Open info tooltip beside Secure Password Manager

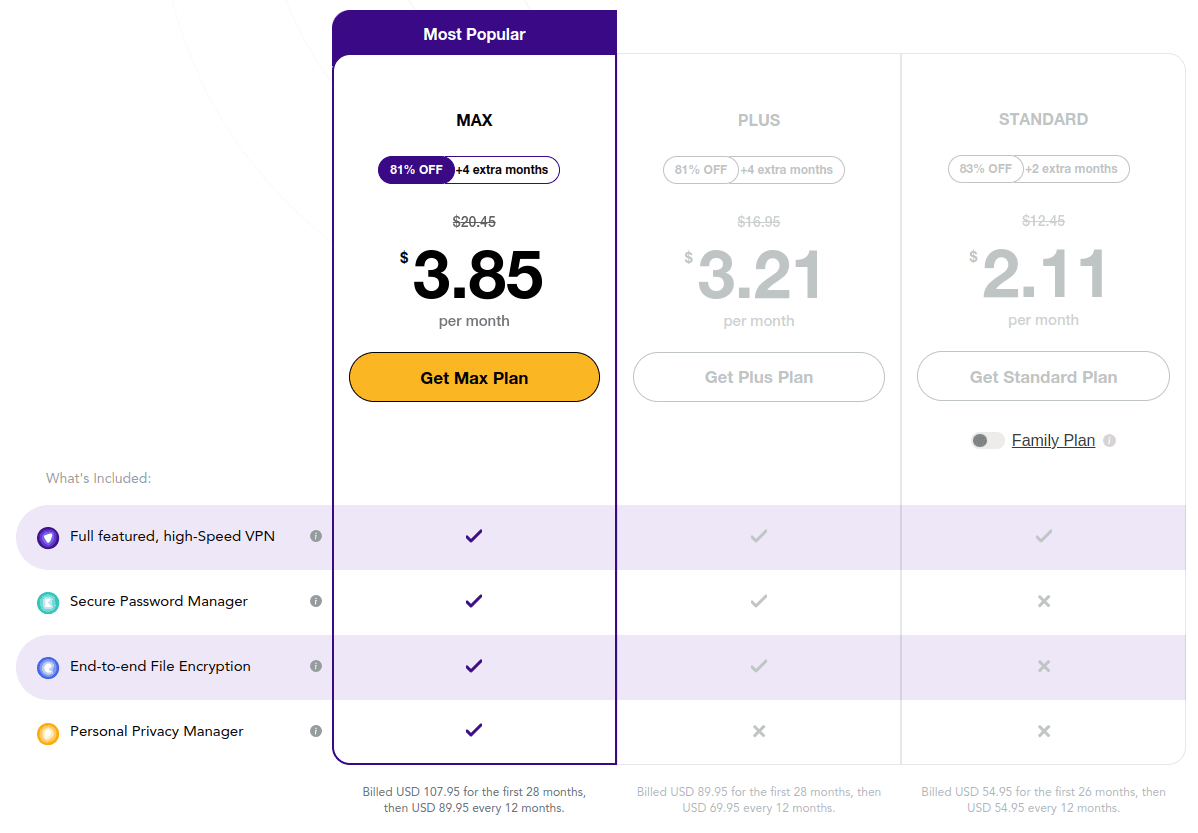click(316, 601)
